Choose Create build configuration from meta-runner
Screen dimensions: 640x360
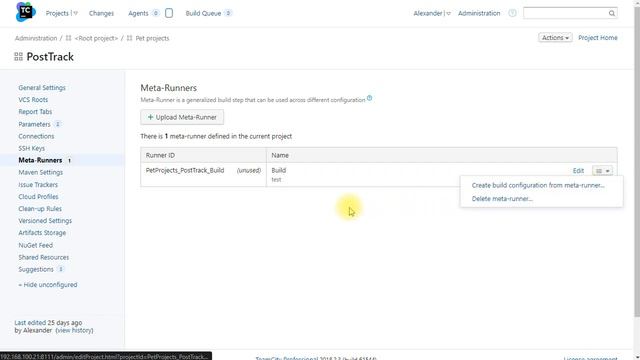pyautogui.click(x=538, y=185)
